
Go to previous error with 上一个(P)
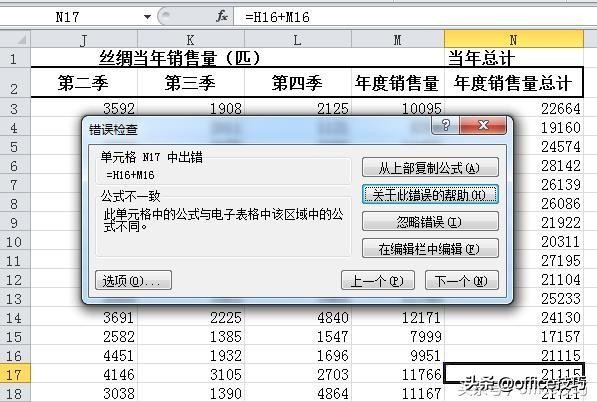tap(378, 281)
